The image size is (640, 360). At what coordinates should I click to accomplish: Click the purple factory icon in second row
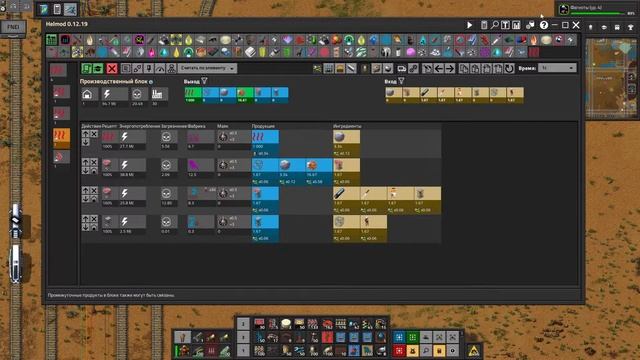click(x=193, y=165)
